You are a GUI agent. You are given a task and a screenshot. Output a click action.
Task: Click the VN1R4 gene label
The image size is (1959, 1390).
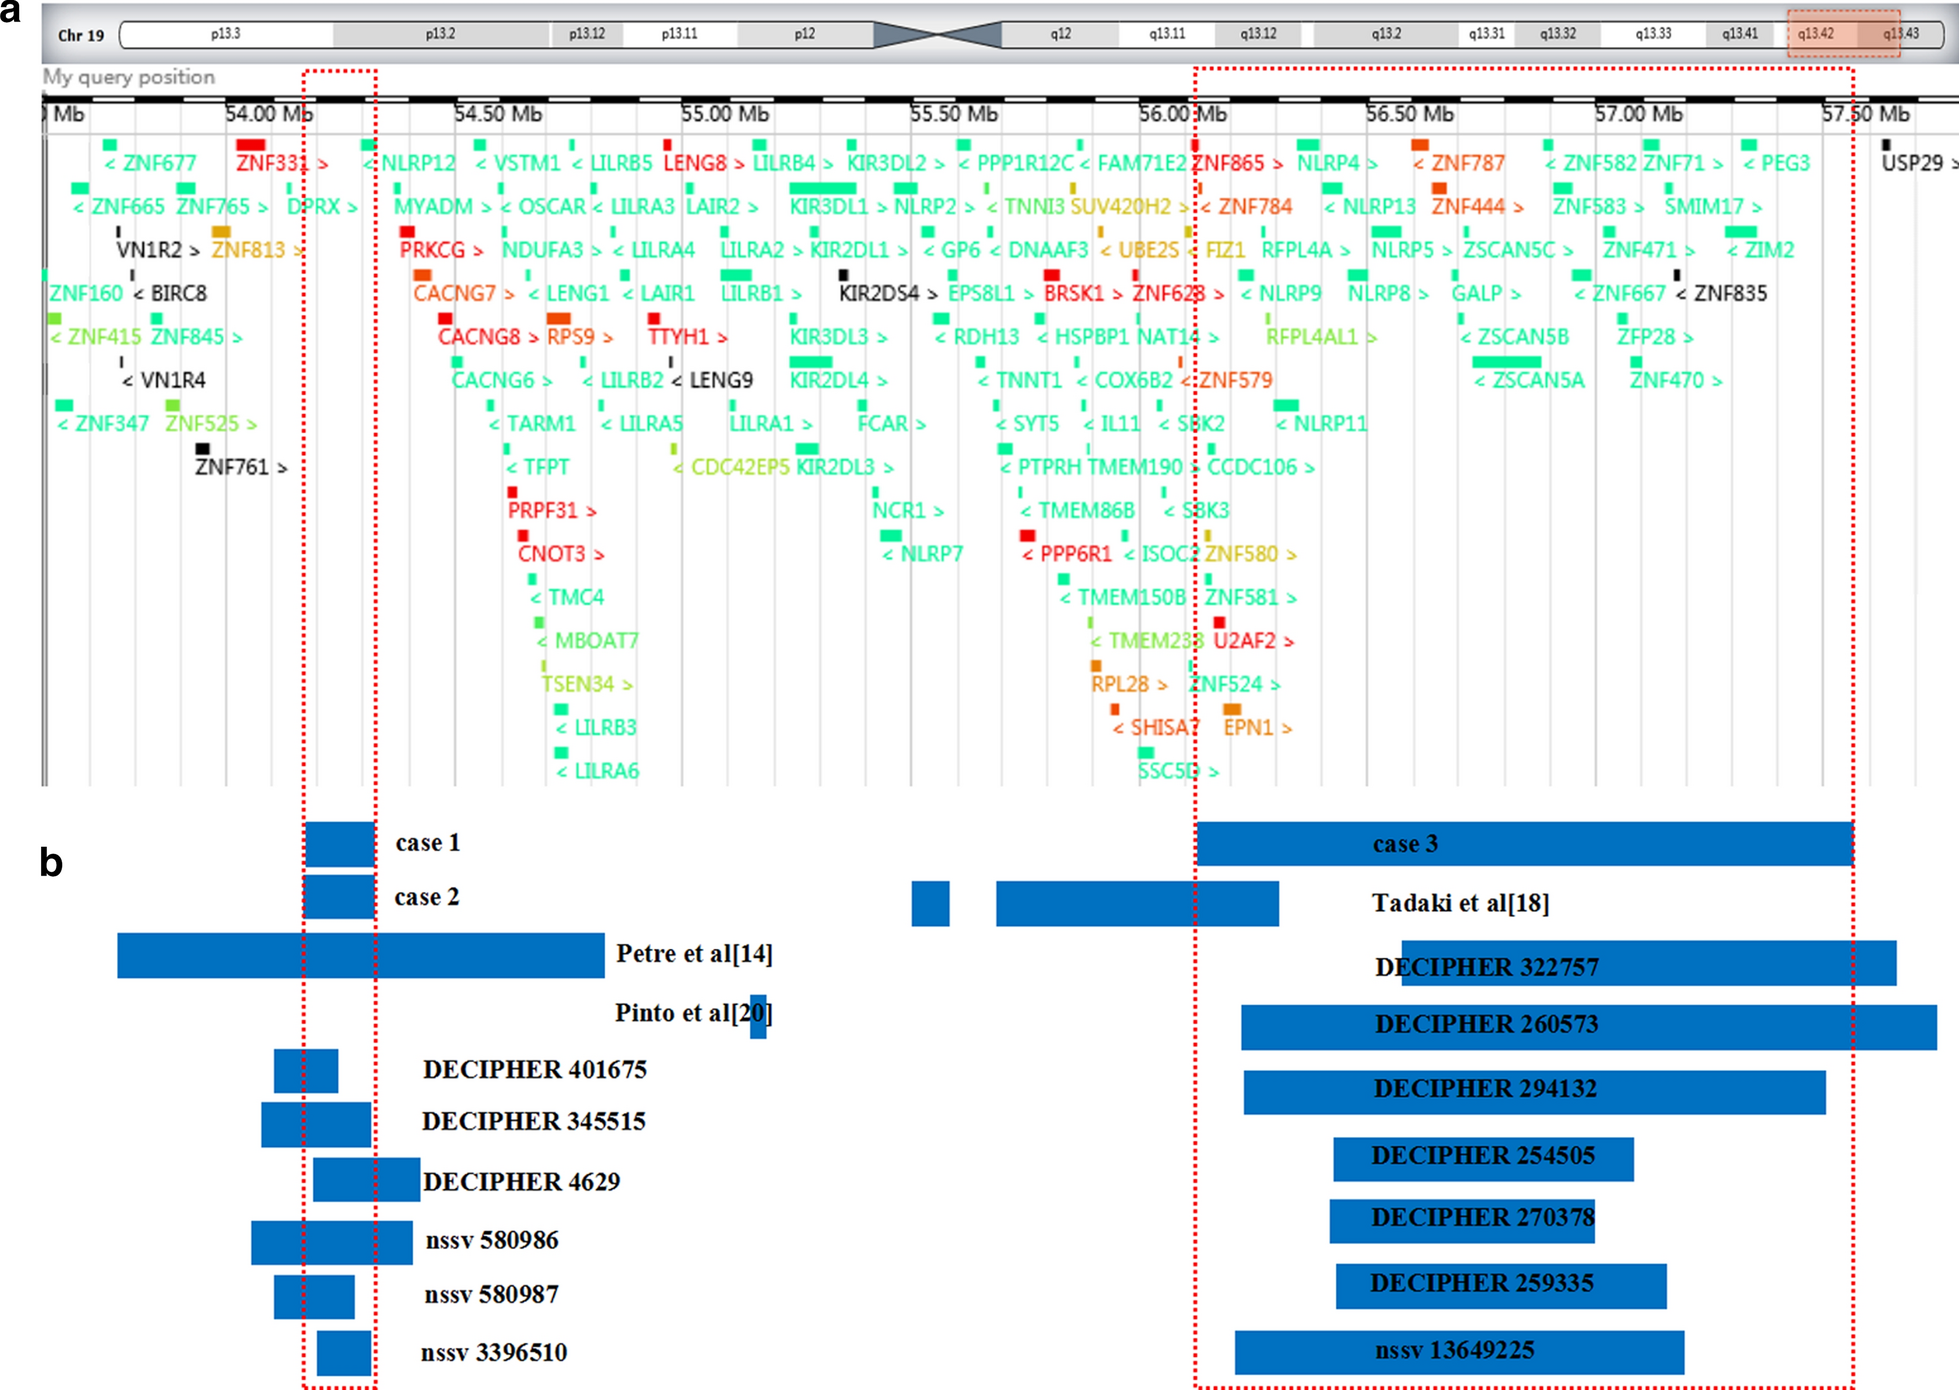pos(173,380)
